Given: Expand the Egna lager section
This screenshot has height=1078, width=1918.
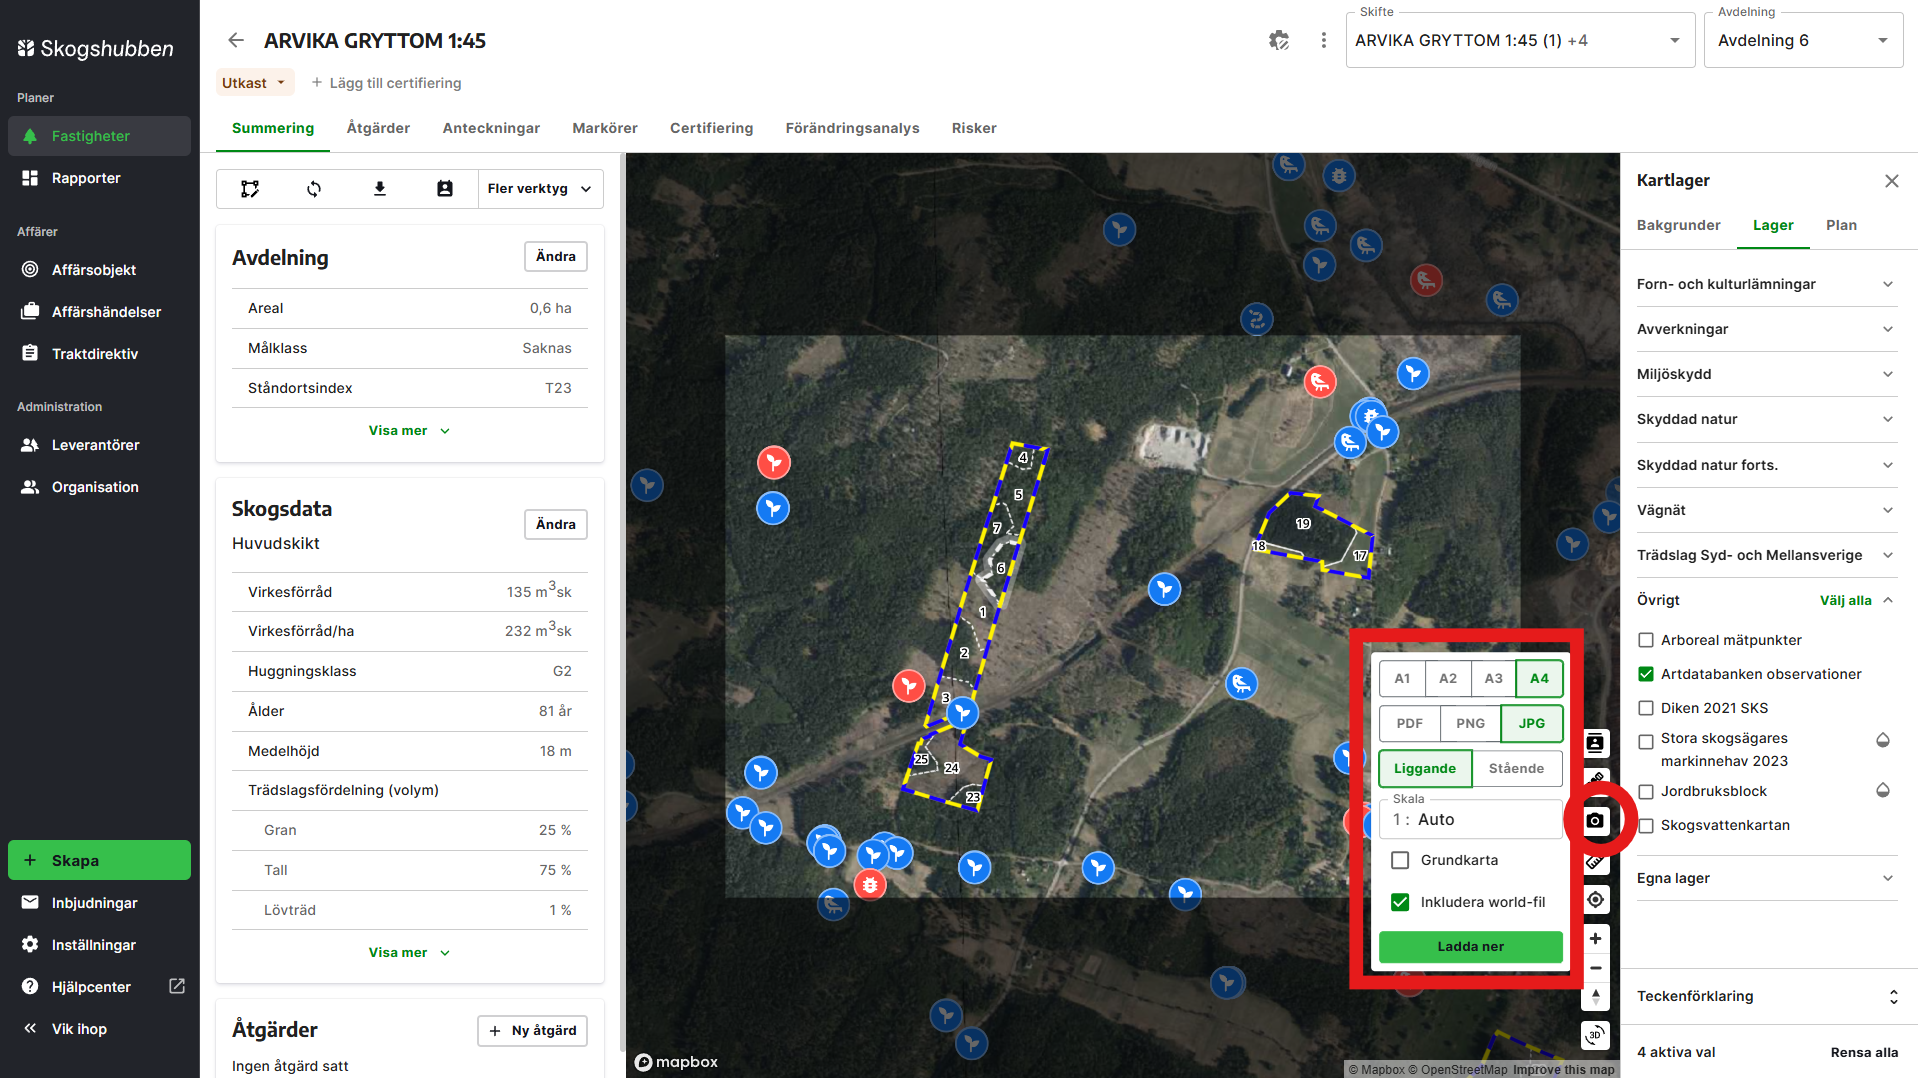Looking at the screenshot, I should click(1766, 878).
